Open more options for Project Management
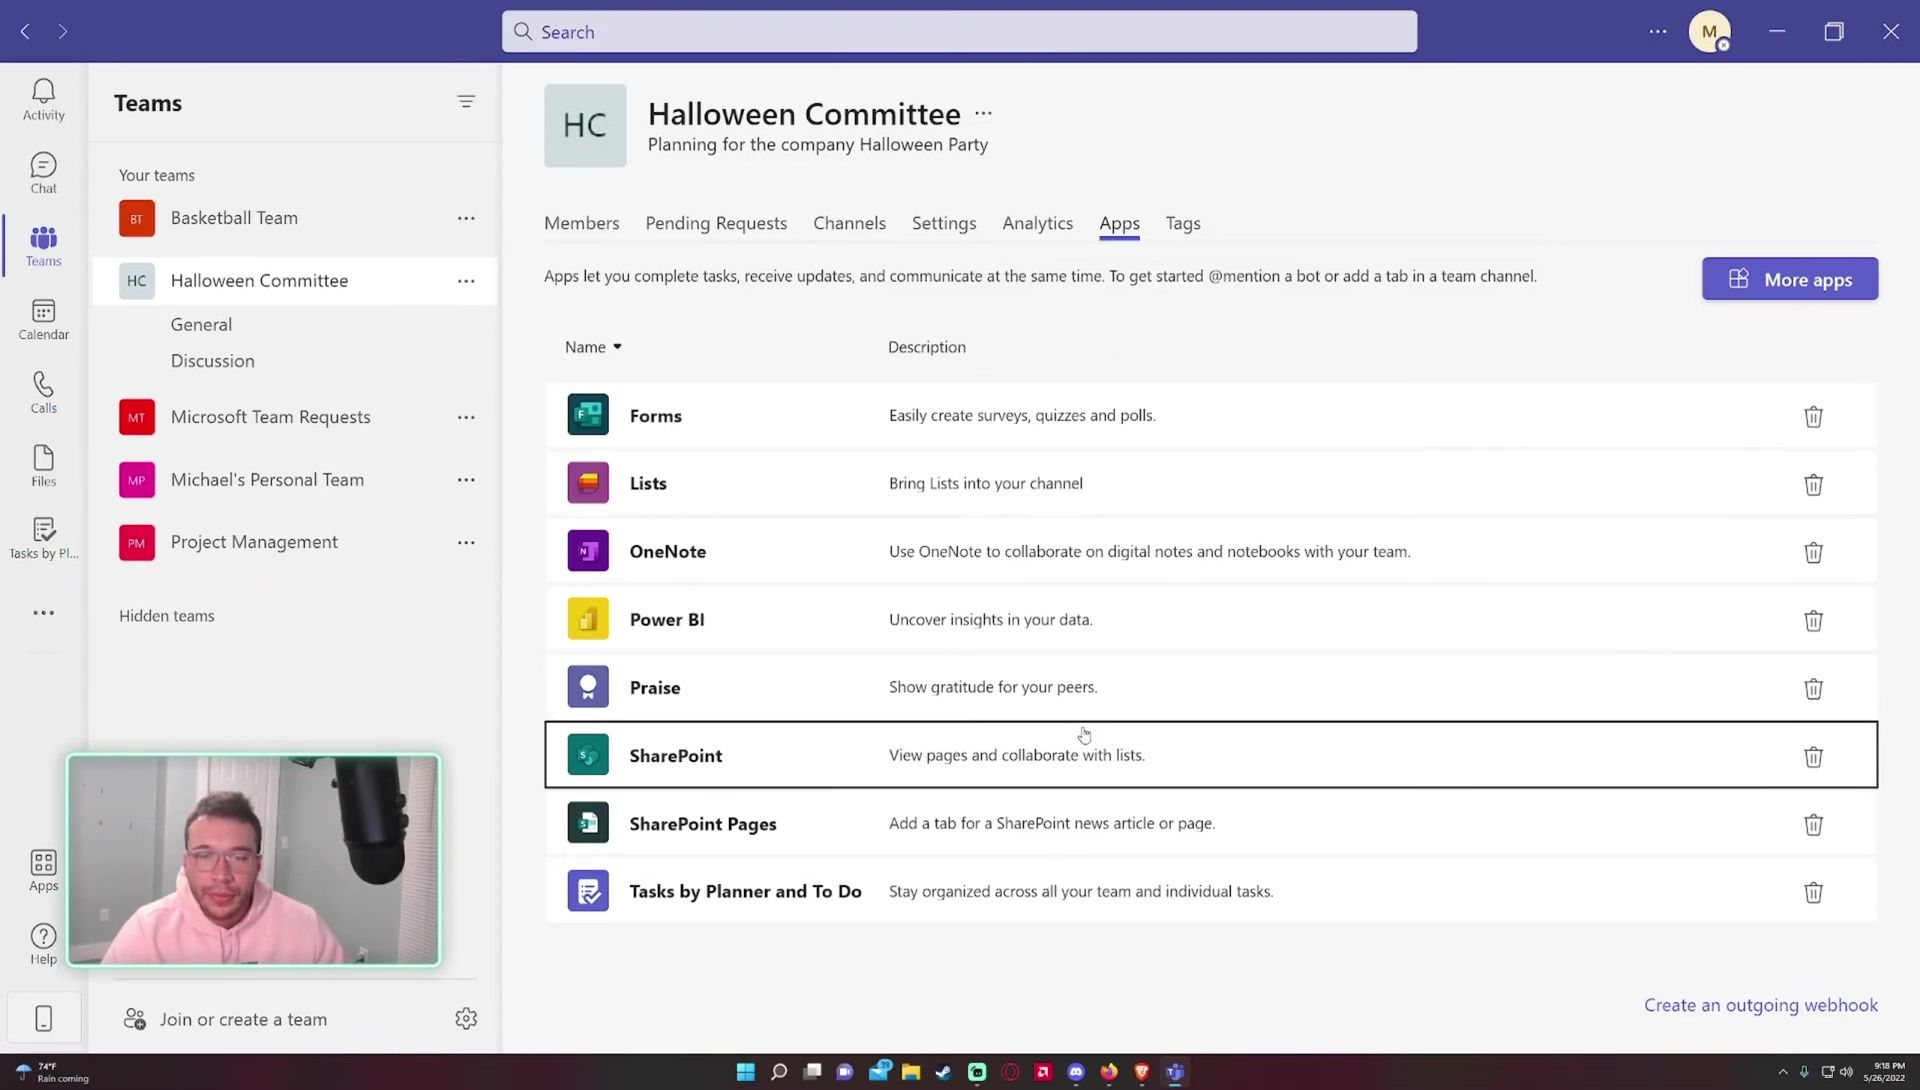Screen dimensions: 1920x1090 466,542
